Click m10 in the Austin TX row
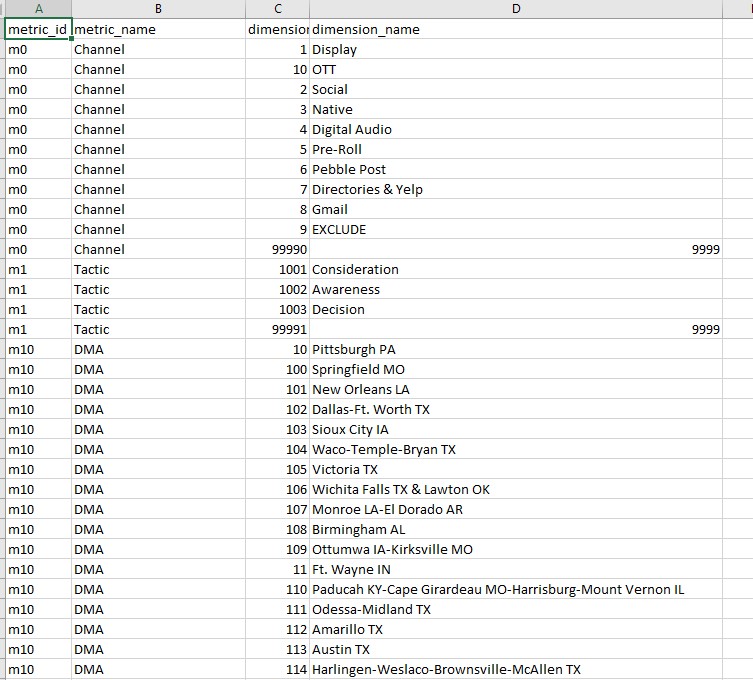 click(38, 650)
